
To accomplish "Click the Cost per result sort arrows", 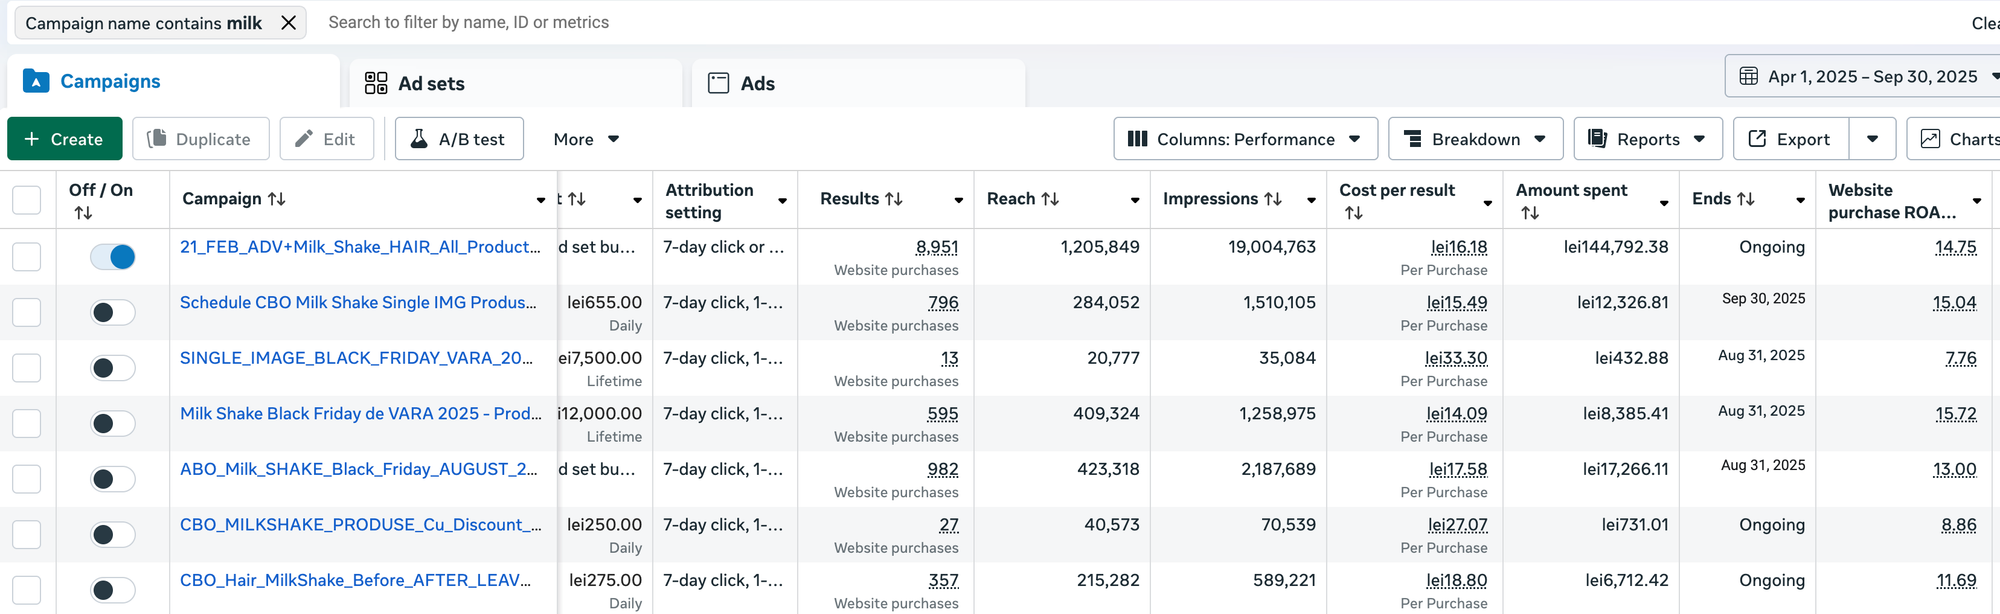I will [x=1353, y=213].
